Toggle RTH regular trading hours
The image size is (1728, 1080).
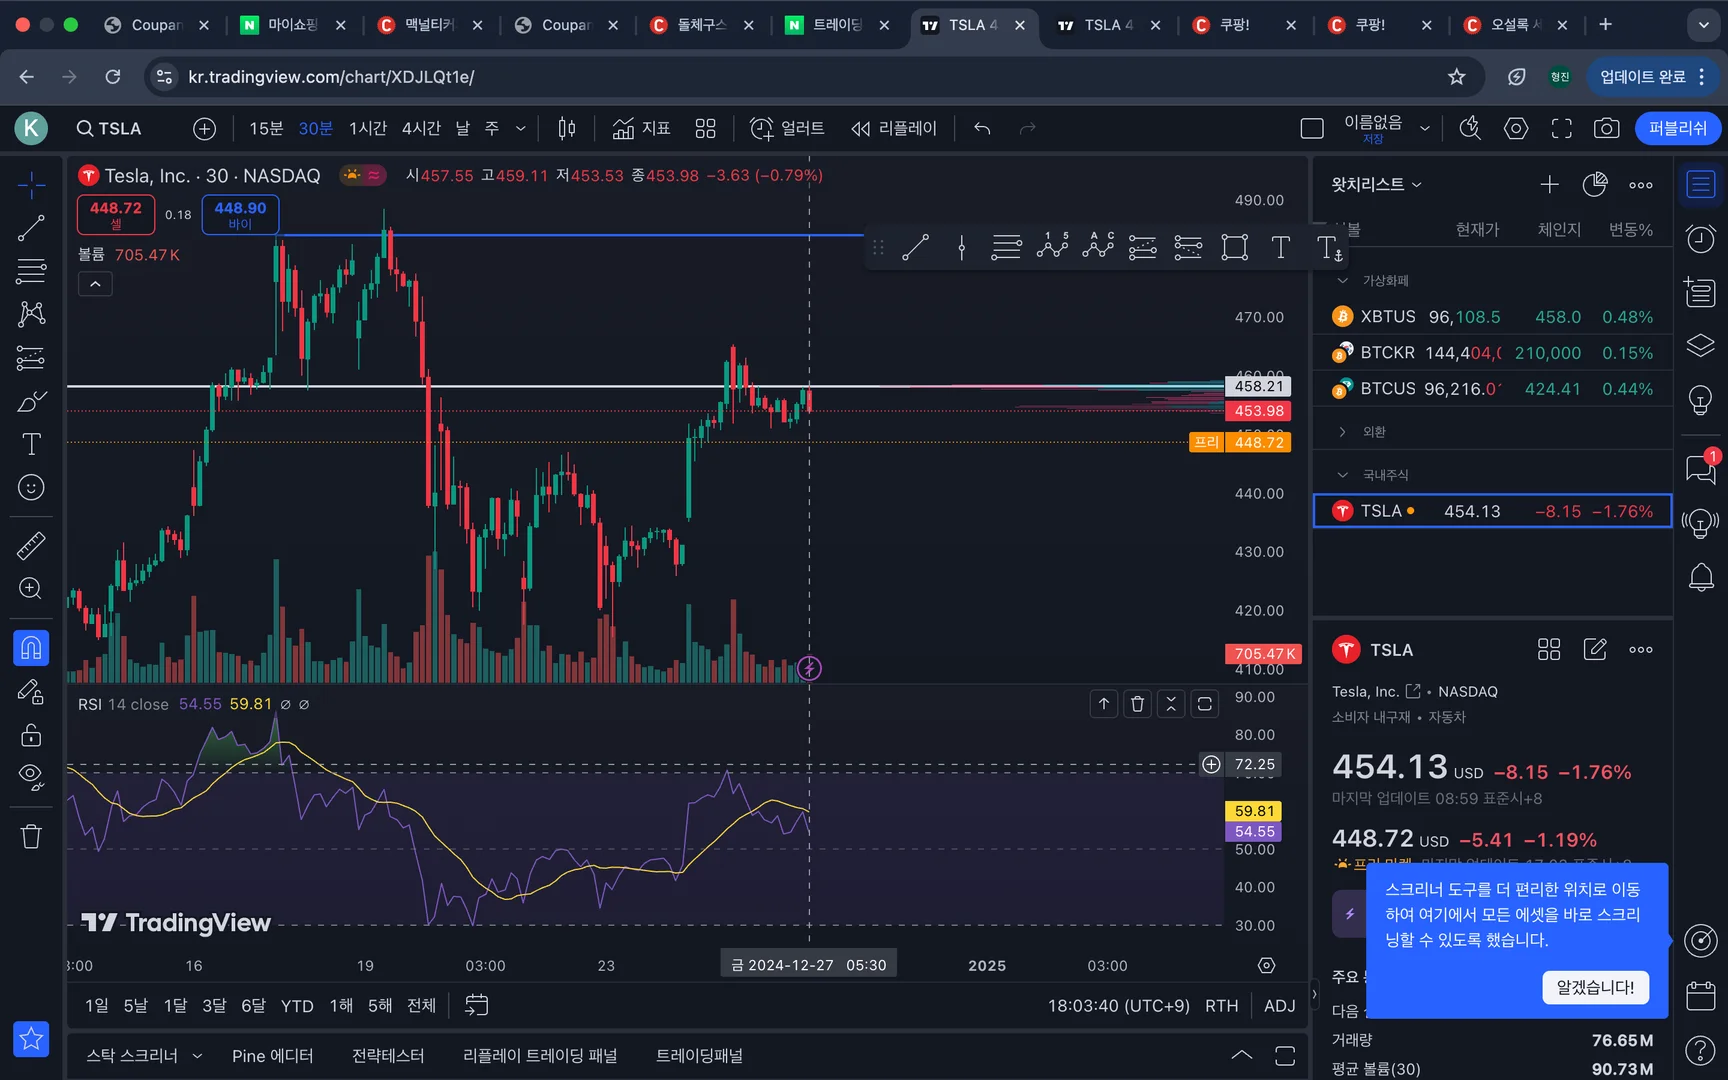tap(1221, 1005)
